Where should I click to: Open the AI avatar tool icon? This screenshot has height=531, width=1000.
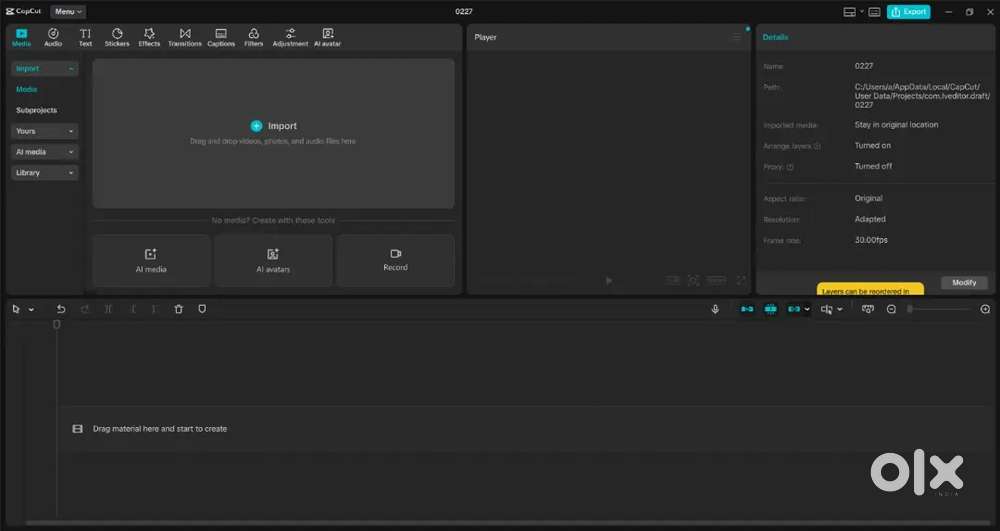[328, 37]
